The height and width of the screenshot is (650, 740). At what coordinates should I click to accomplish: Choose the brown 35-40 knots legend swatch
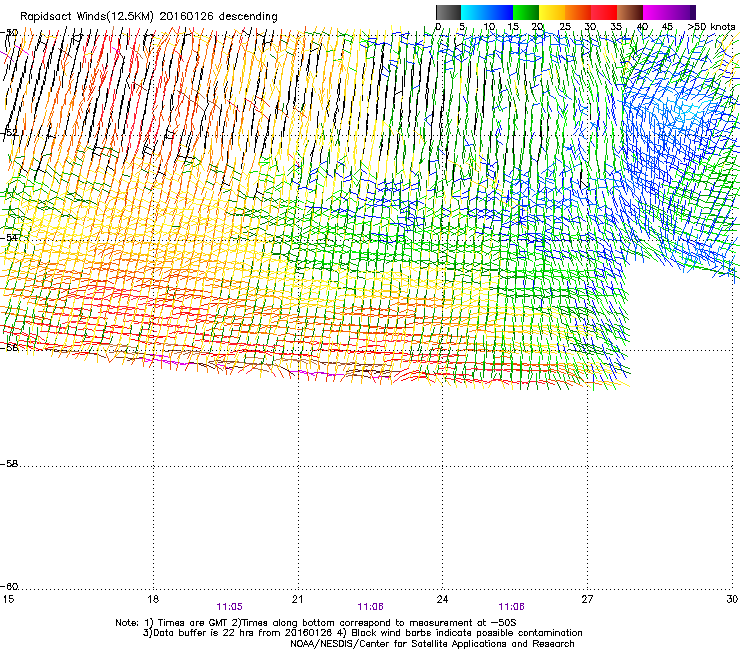pos(630,12)
